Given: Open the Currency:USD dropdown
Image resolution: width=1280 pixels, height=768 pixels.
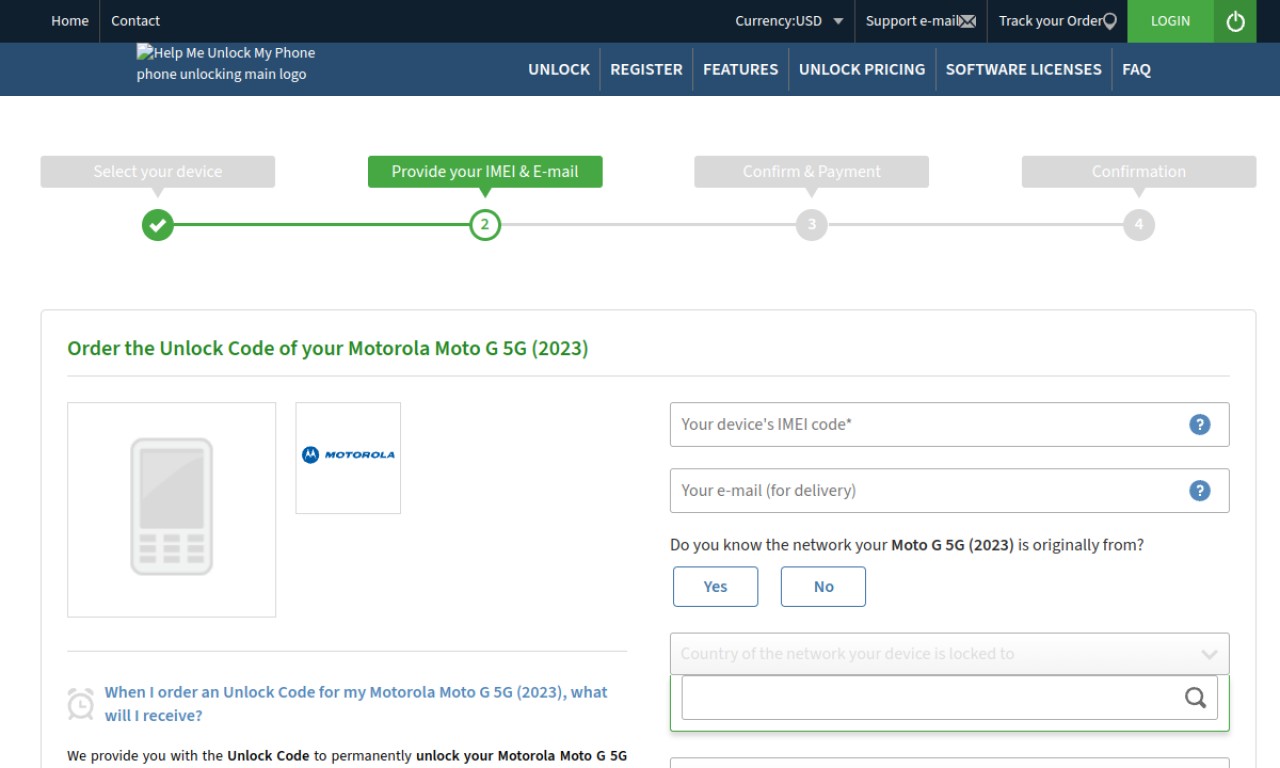Looking at the screenshot, I should [x=789, y=21].
